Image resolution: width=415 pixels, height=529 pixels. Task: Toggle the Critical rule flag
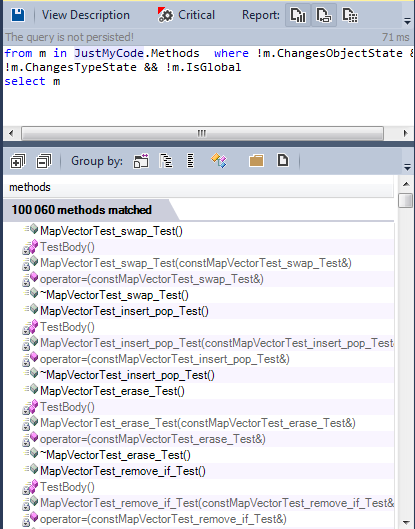[x=186, y=15]
